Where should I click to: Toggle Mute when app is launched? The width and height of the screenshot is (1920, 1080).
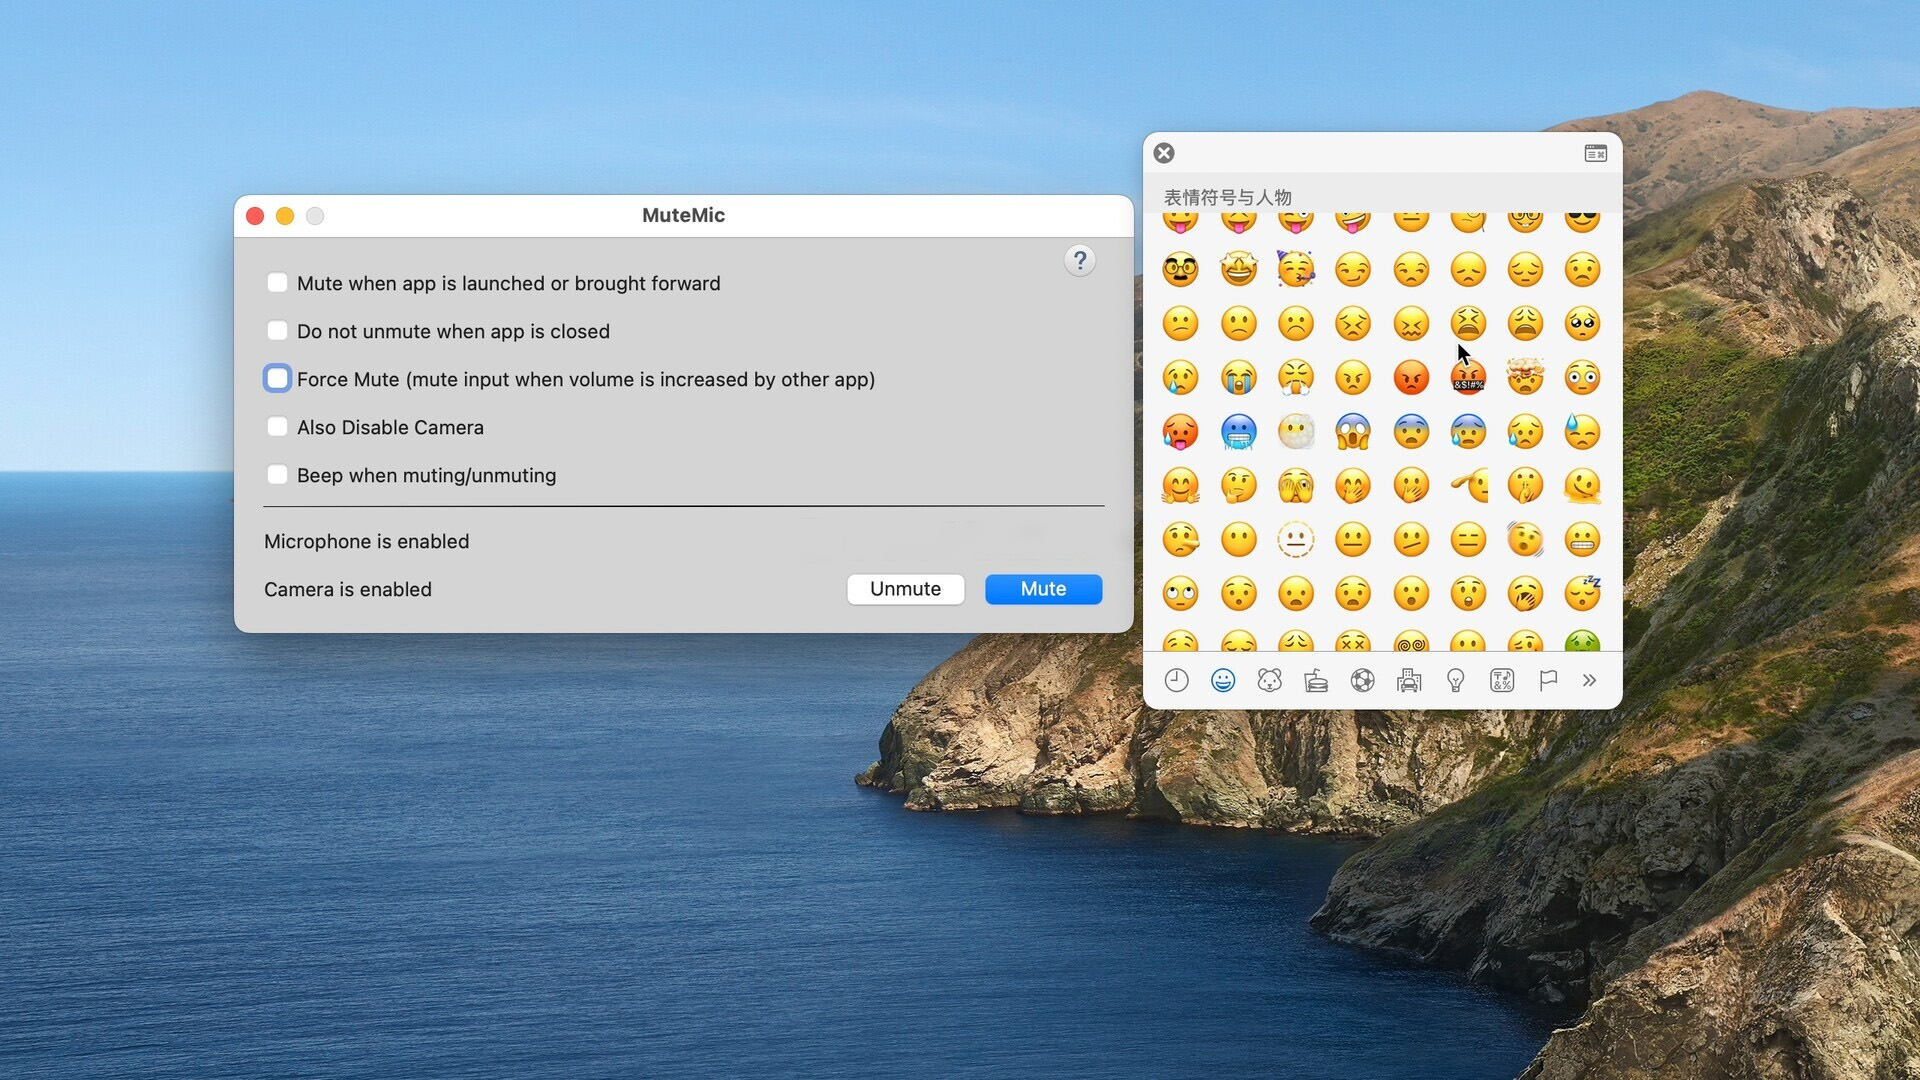277,282
